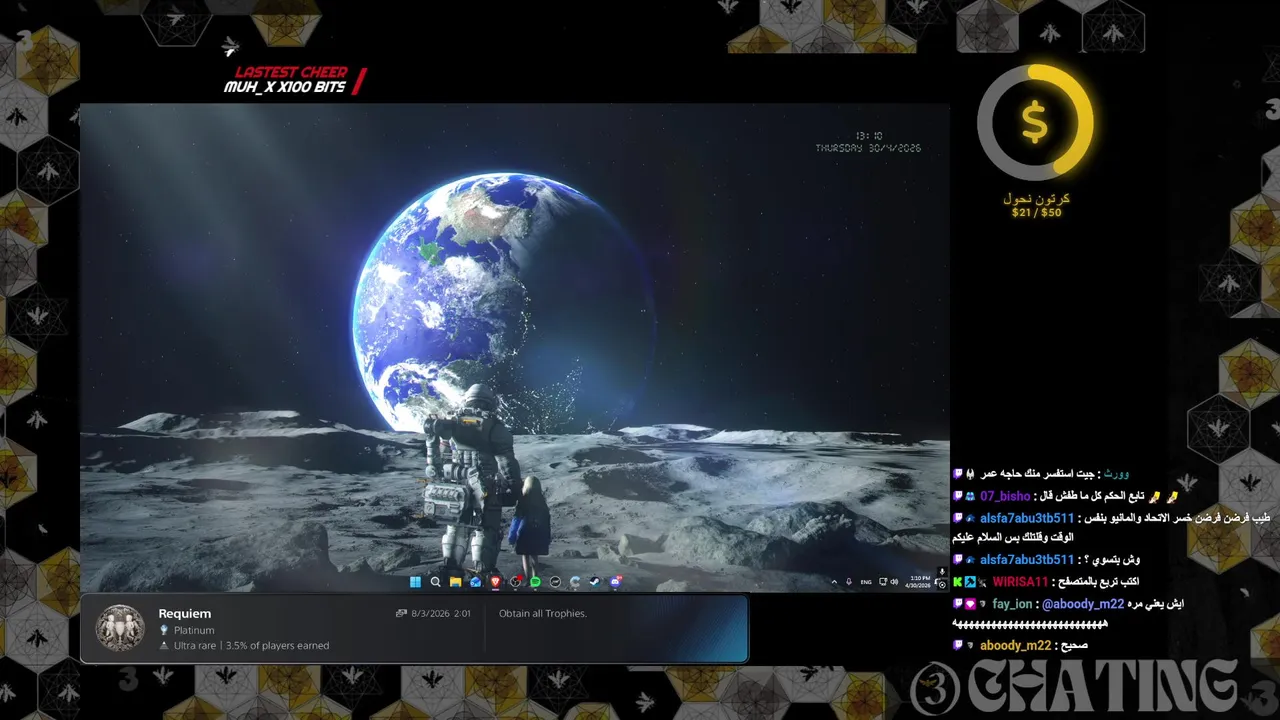Viewport: 1280px width, 720px height.
Task: Click the dollar donation goal ring
Action: point(1035,123)
